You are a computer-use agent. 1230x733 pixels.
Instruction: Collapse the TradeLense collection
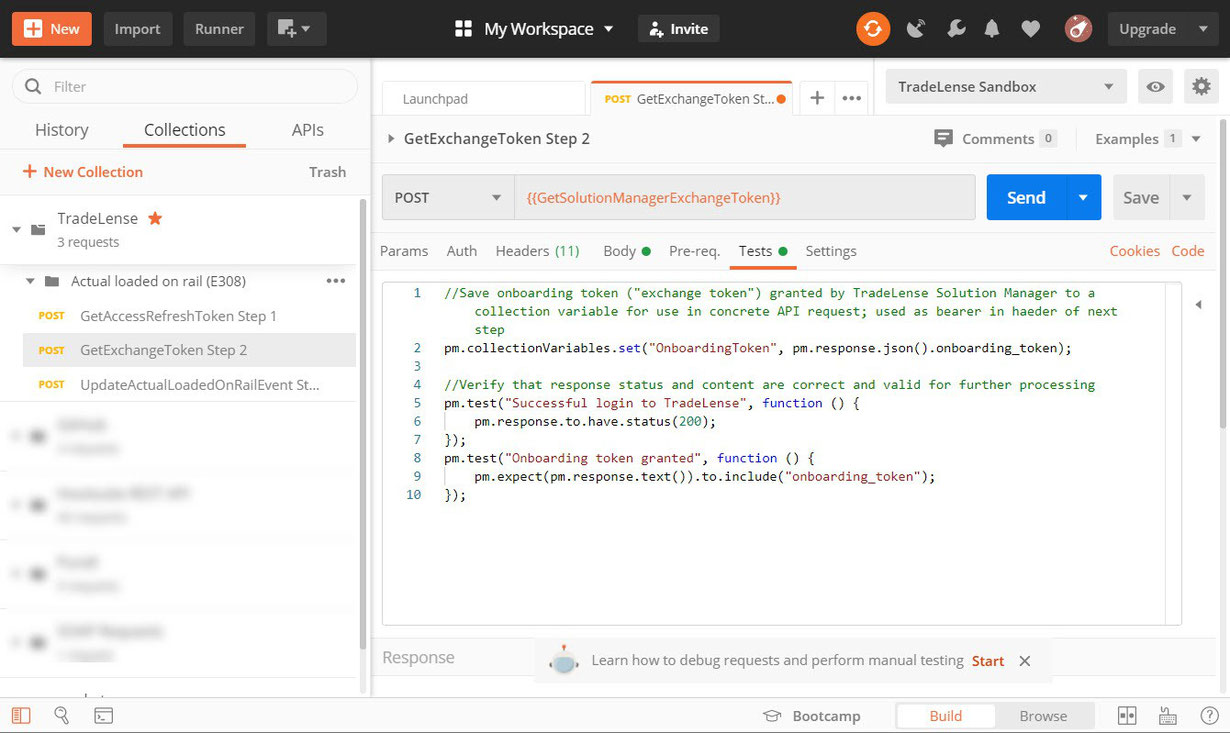coord(16,230)
